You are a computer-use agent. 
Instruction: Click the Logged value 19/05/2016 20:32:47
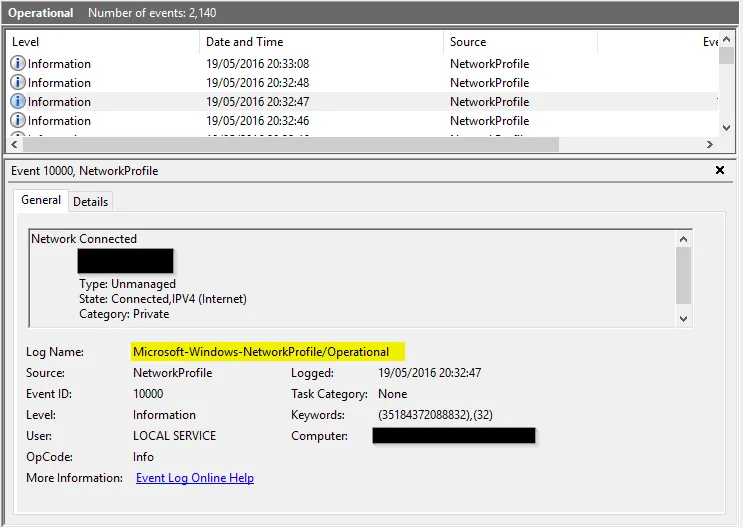pyautogui.click(x=429, y=373)
